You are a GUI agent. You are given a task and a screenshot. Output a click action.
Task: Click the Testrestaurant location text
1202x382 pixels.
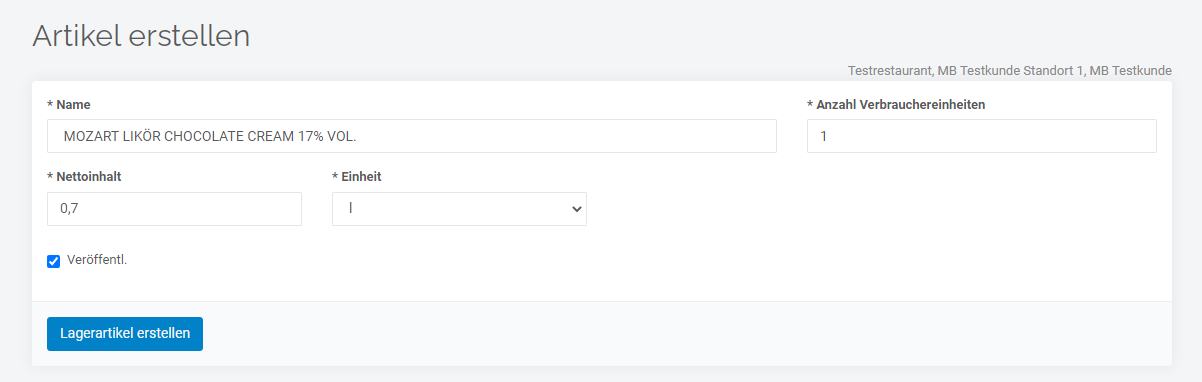(x=890, y=71)
